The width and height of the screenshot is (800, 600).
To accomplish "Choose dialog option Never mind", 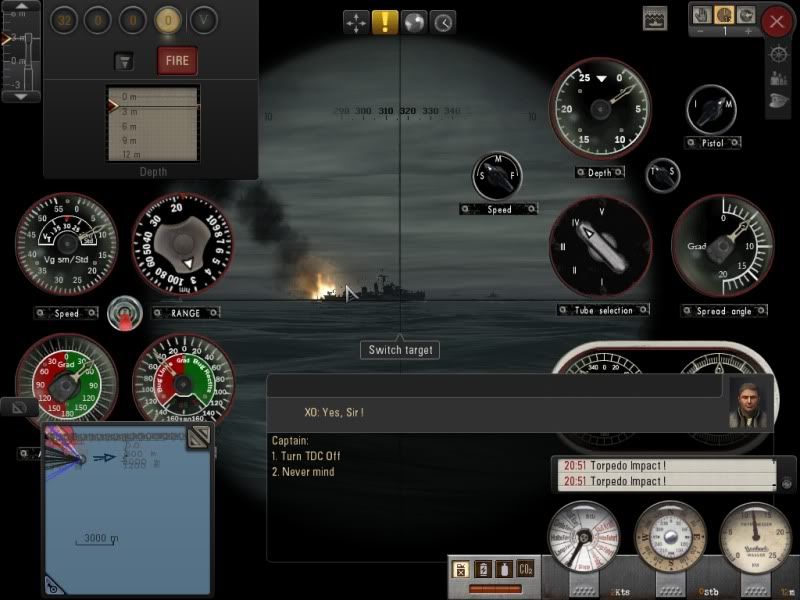I will [303, 472].
